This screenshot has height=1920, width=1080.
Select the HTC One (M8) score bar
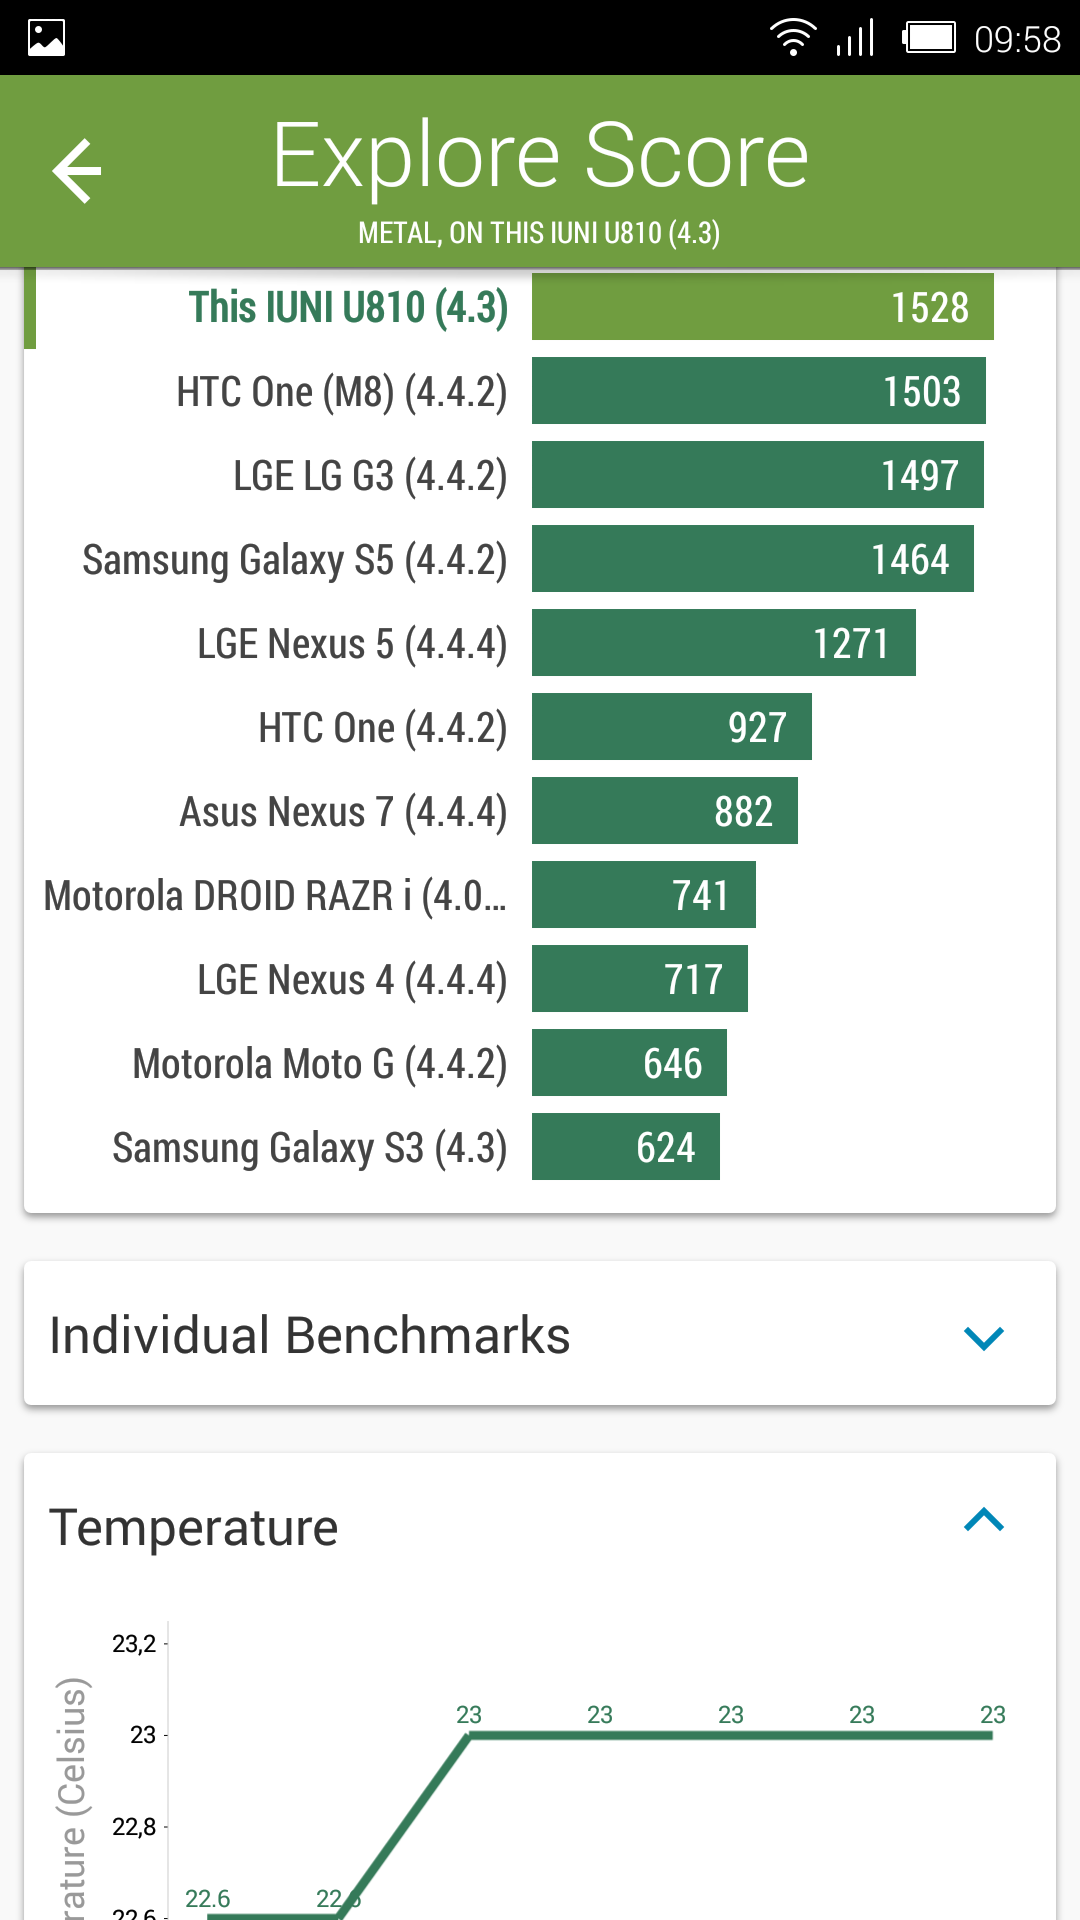point(758,391)
